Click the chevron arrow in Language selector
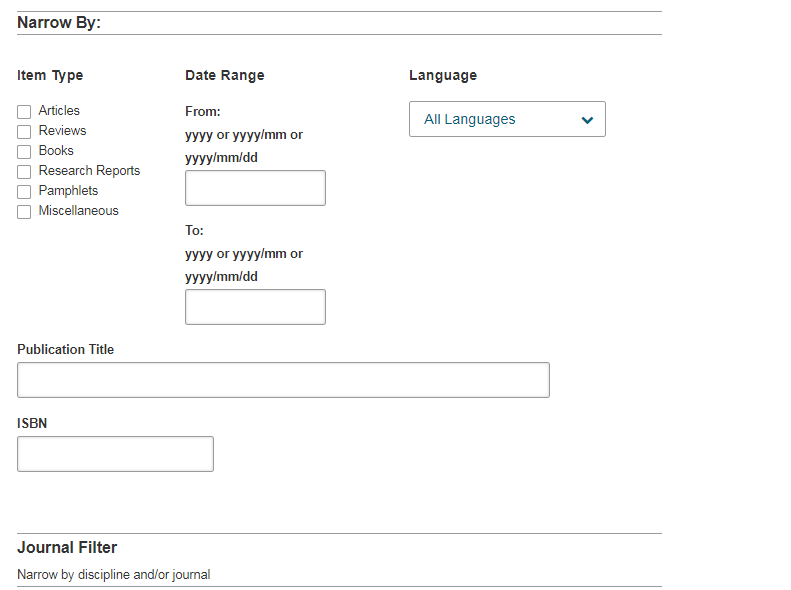Viewport: 791px width, 590px height. (587, 120)
